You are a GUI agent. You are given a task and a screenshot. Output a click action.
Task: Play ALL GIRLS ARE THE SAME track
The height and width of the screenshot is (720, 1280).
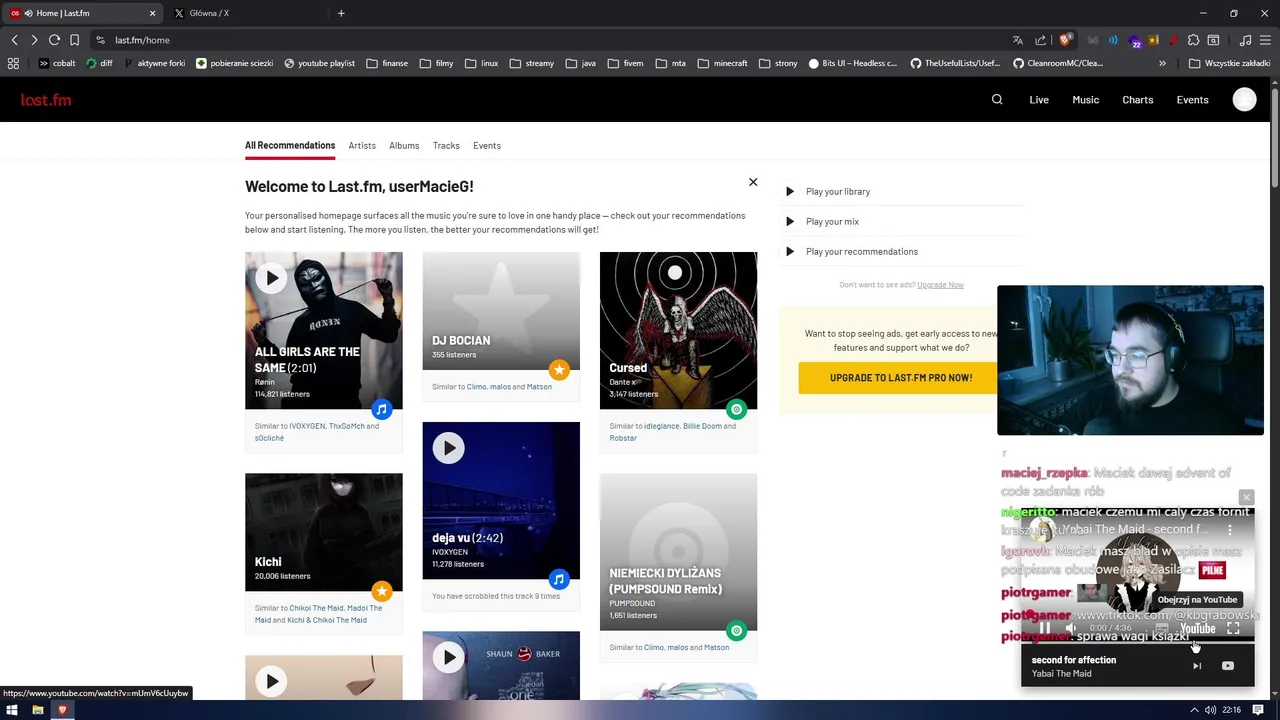(x=271, y=278)
